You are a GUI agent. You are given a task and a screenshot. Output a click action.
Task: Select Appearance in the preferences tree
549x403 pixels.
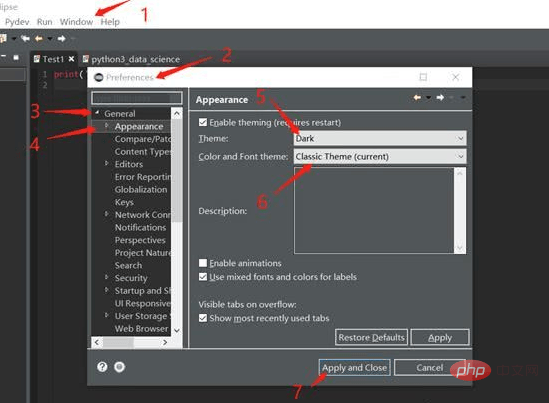[139, 126]
